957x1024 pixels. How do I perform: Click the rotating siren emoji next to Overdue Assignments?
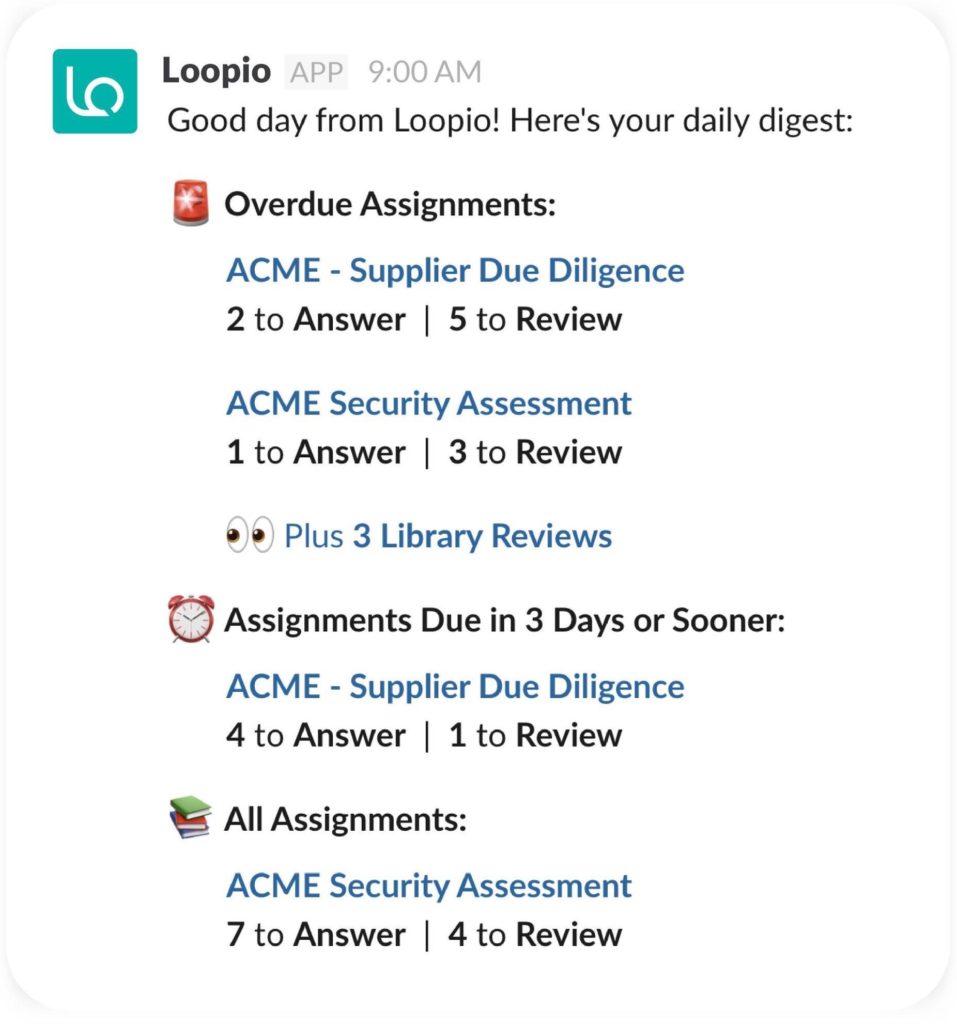click(194, 202)
